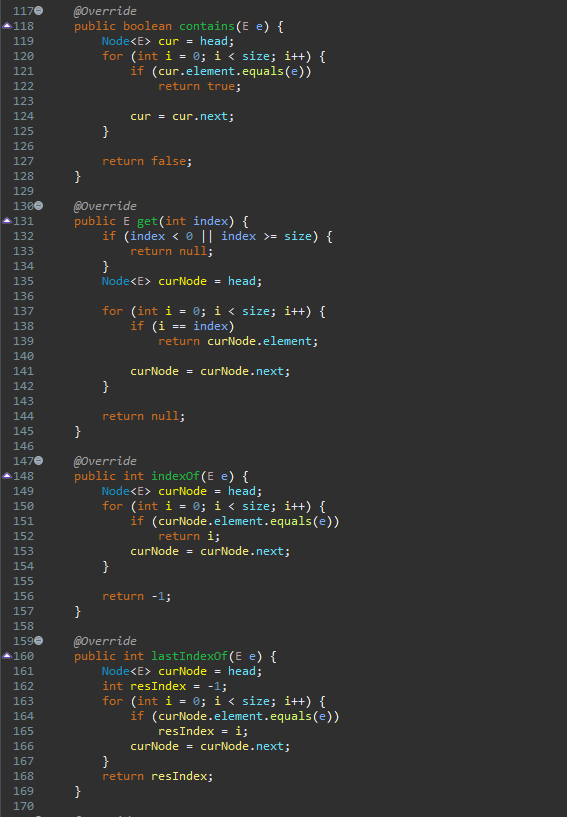Click line number 123 in the gutter
The image size is (567, 817).
[x=23, y=101]
